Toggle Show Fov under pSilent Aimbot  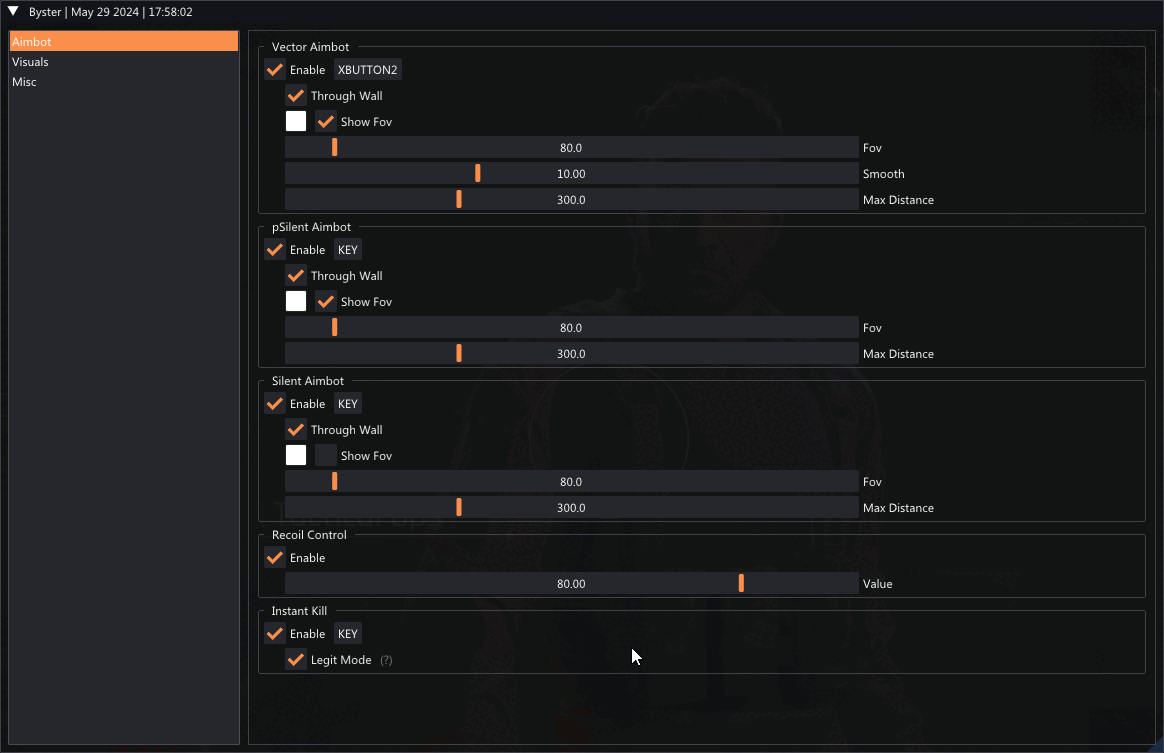click(x=325, y=301)
